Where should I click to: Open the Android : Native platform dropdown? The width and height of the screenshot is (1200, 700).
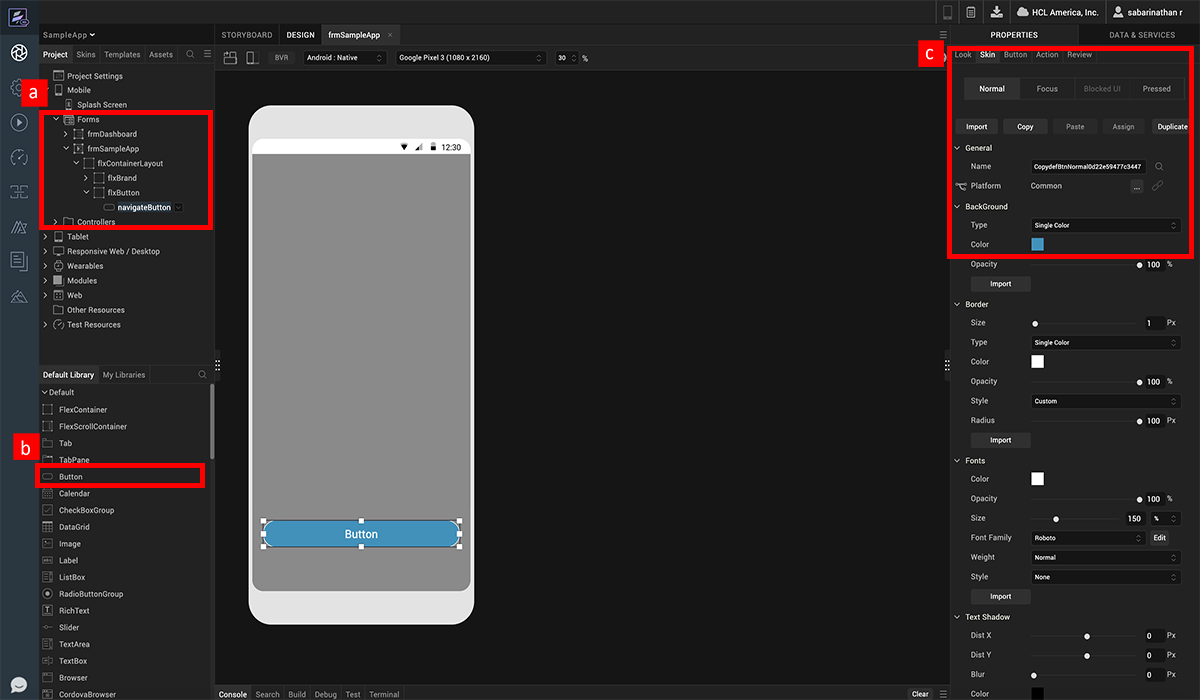coord(345,58)
